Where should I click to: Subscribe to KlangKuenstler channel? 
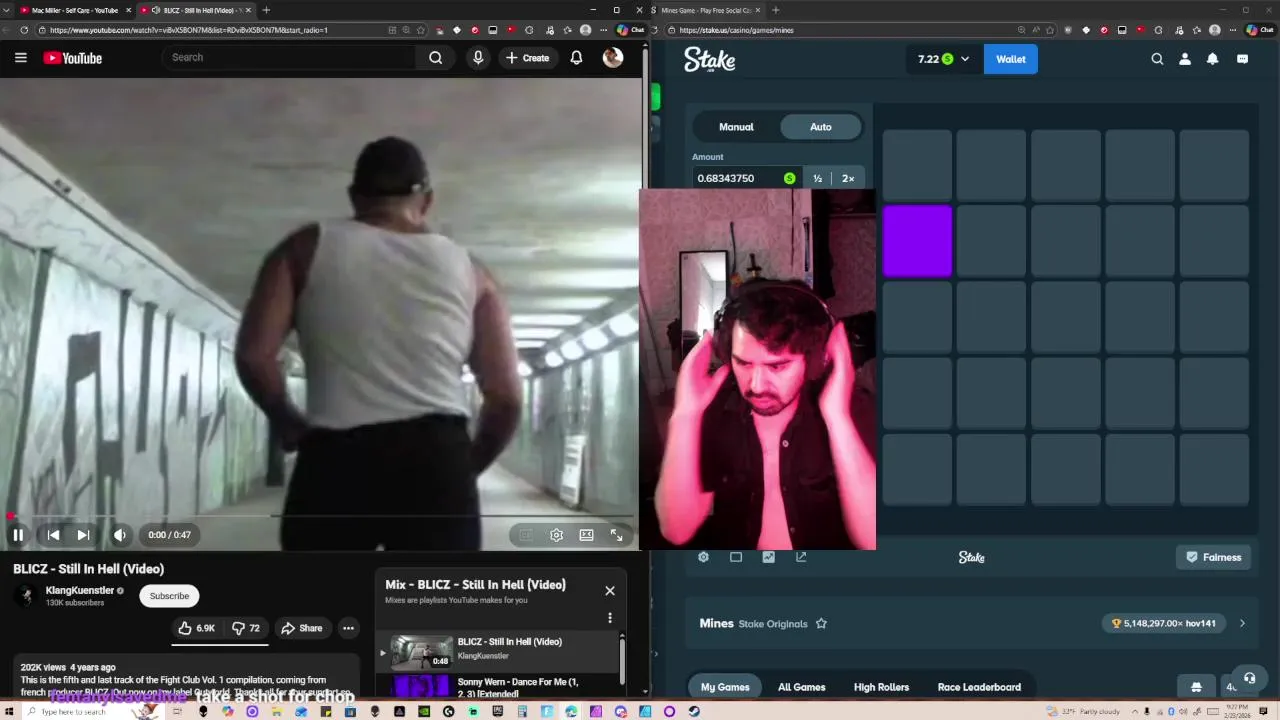[169, 596]
